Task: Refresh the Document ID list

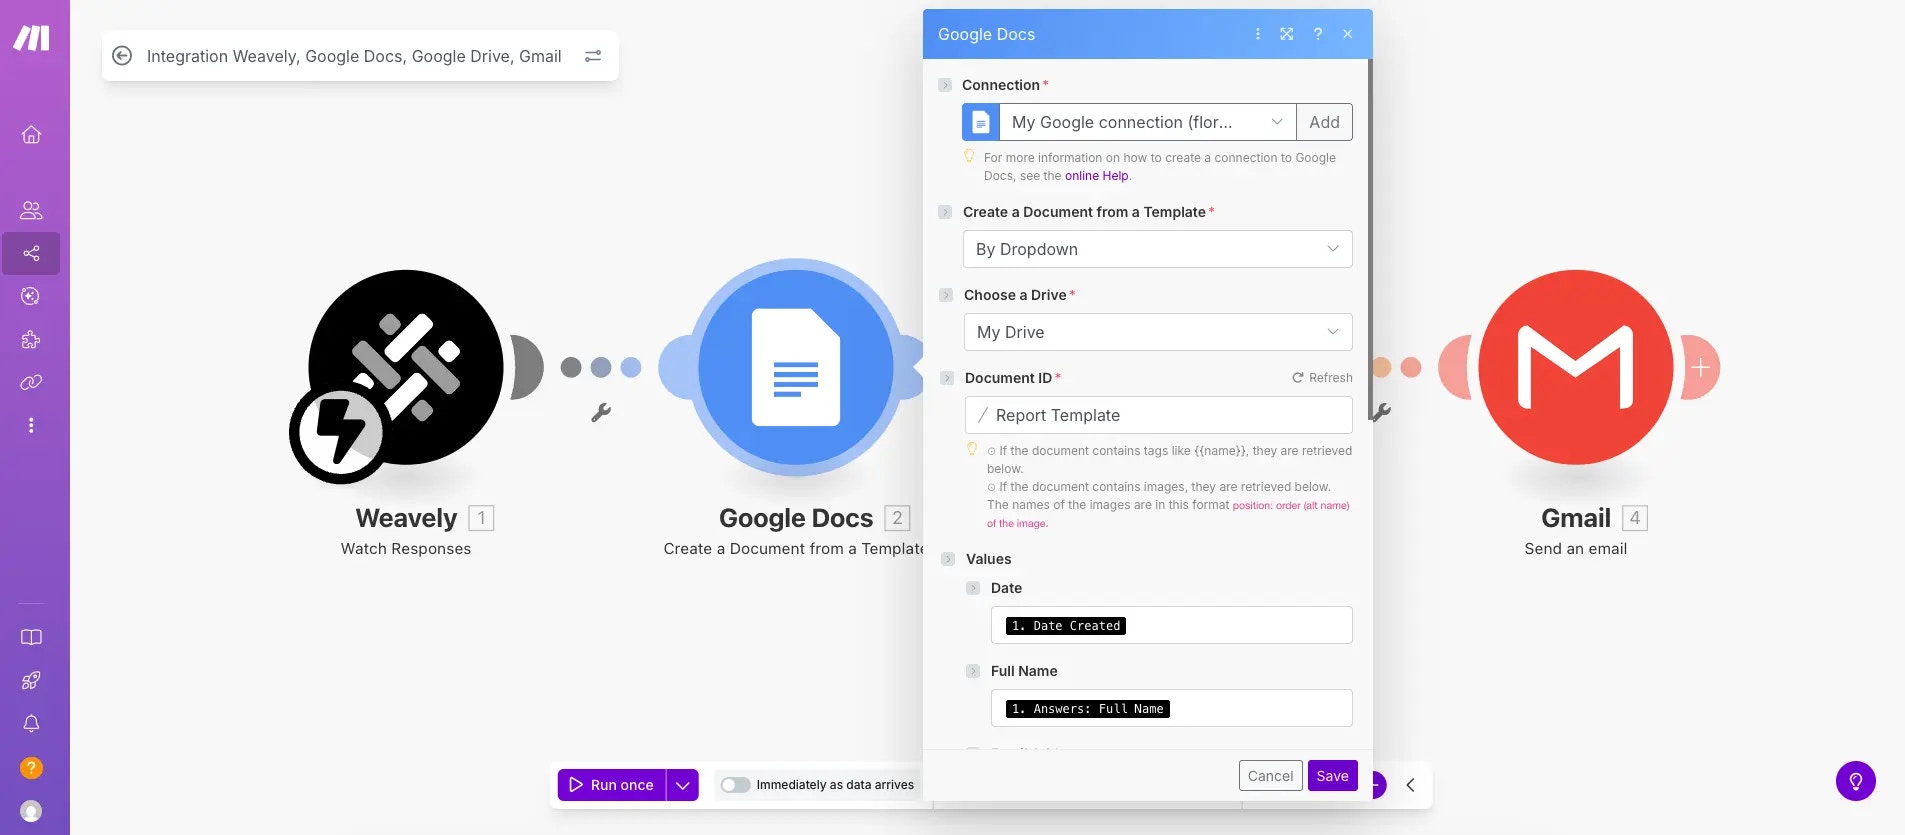Action: [1322, 378]
